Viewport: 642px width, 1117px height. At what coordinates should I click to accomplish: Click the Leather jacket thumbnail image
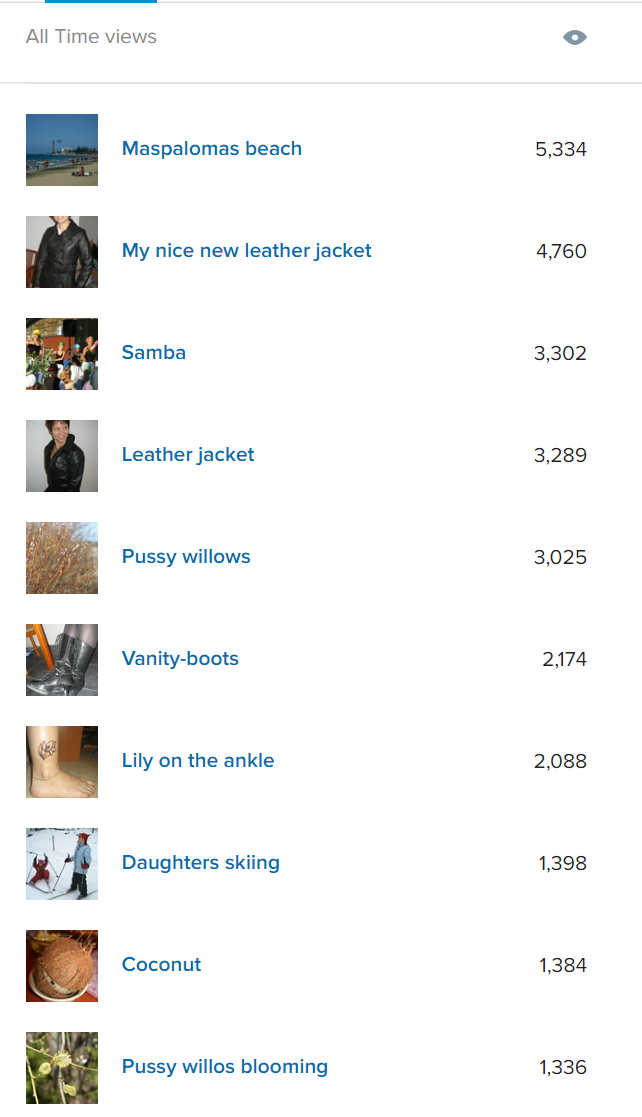(x=62, y=456)
